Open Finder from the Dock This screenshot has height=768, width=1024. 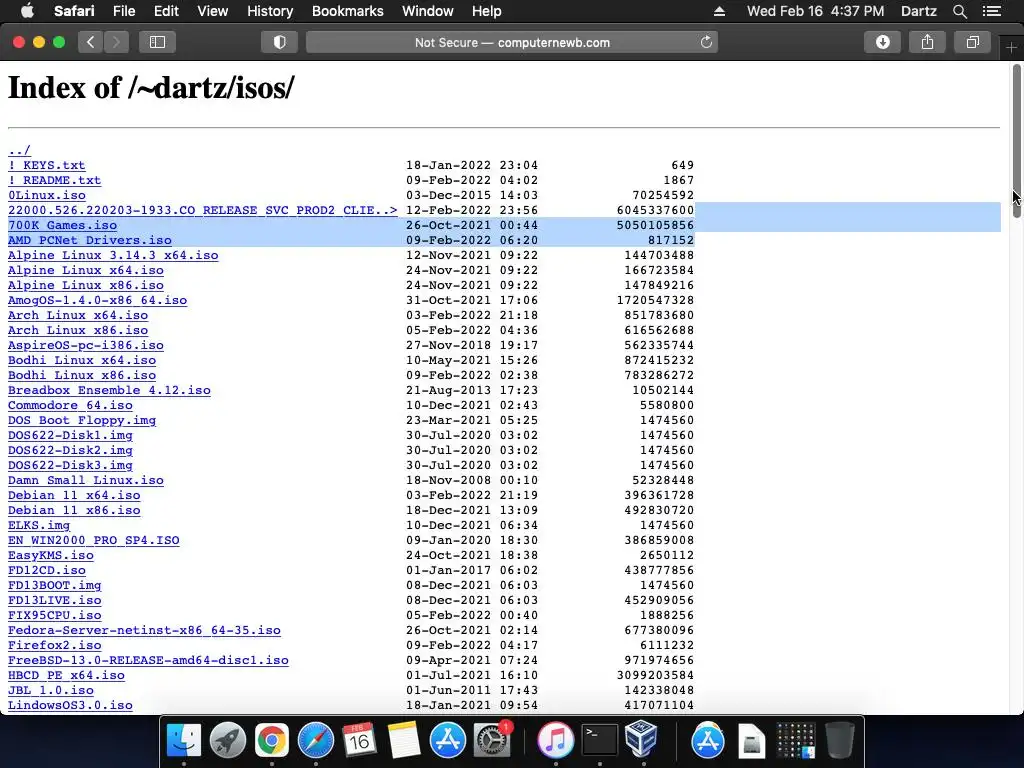pyautogui.click(x=184, y=740)
